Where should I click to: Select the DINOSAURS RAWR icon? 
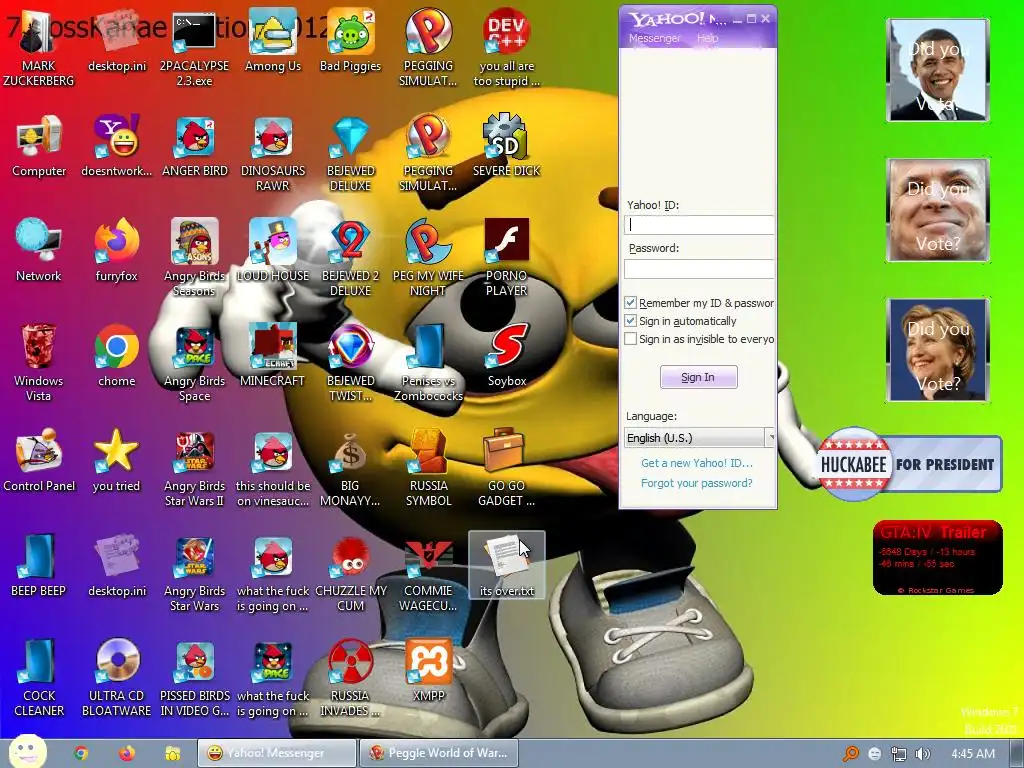click(272, 153)
